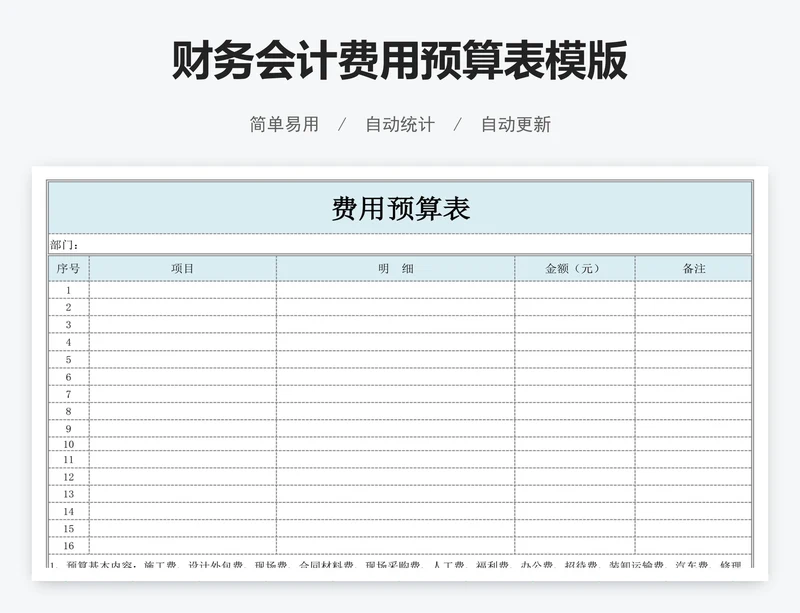Click the row number 5 cell
Image resolution: width=800 pixels, height=613 pixels.
[69, 359]
